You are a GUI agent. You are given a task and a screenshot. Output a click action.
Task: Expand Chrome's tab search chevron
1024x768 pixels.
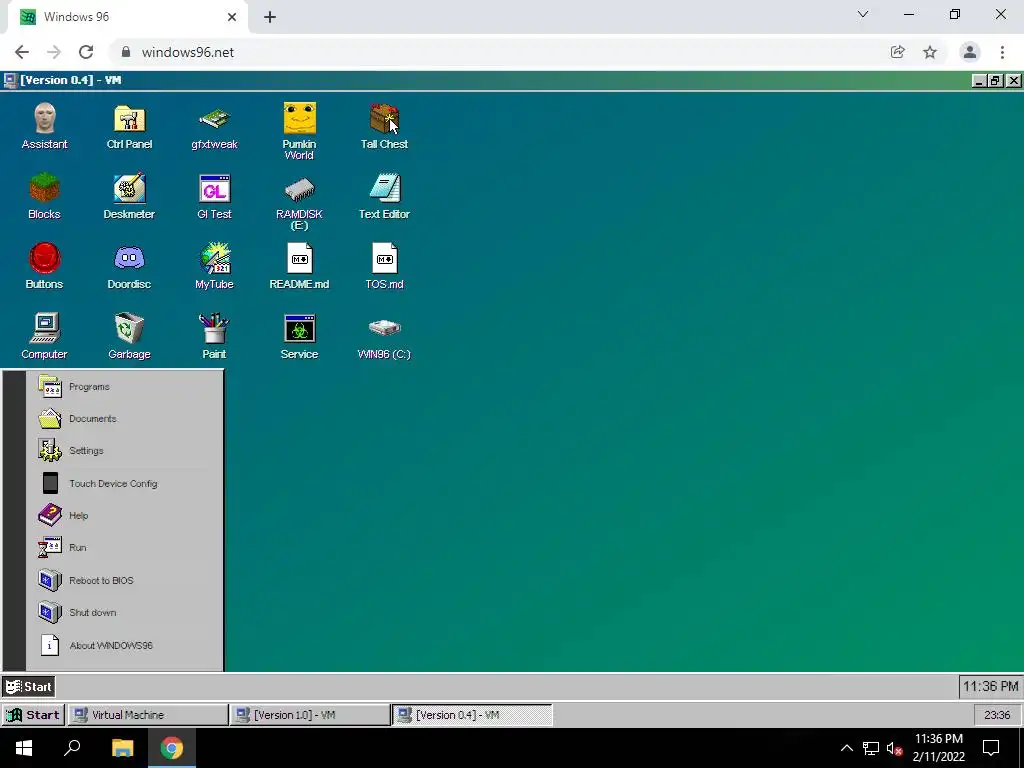point(863,14)
